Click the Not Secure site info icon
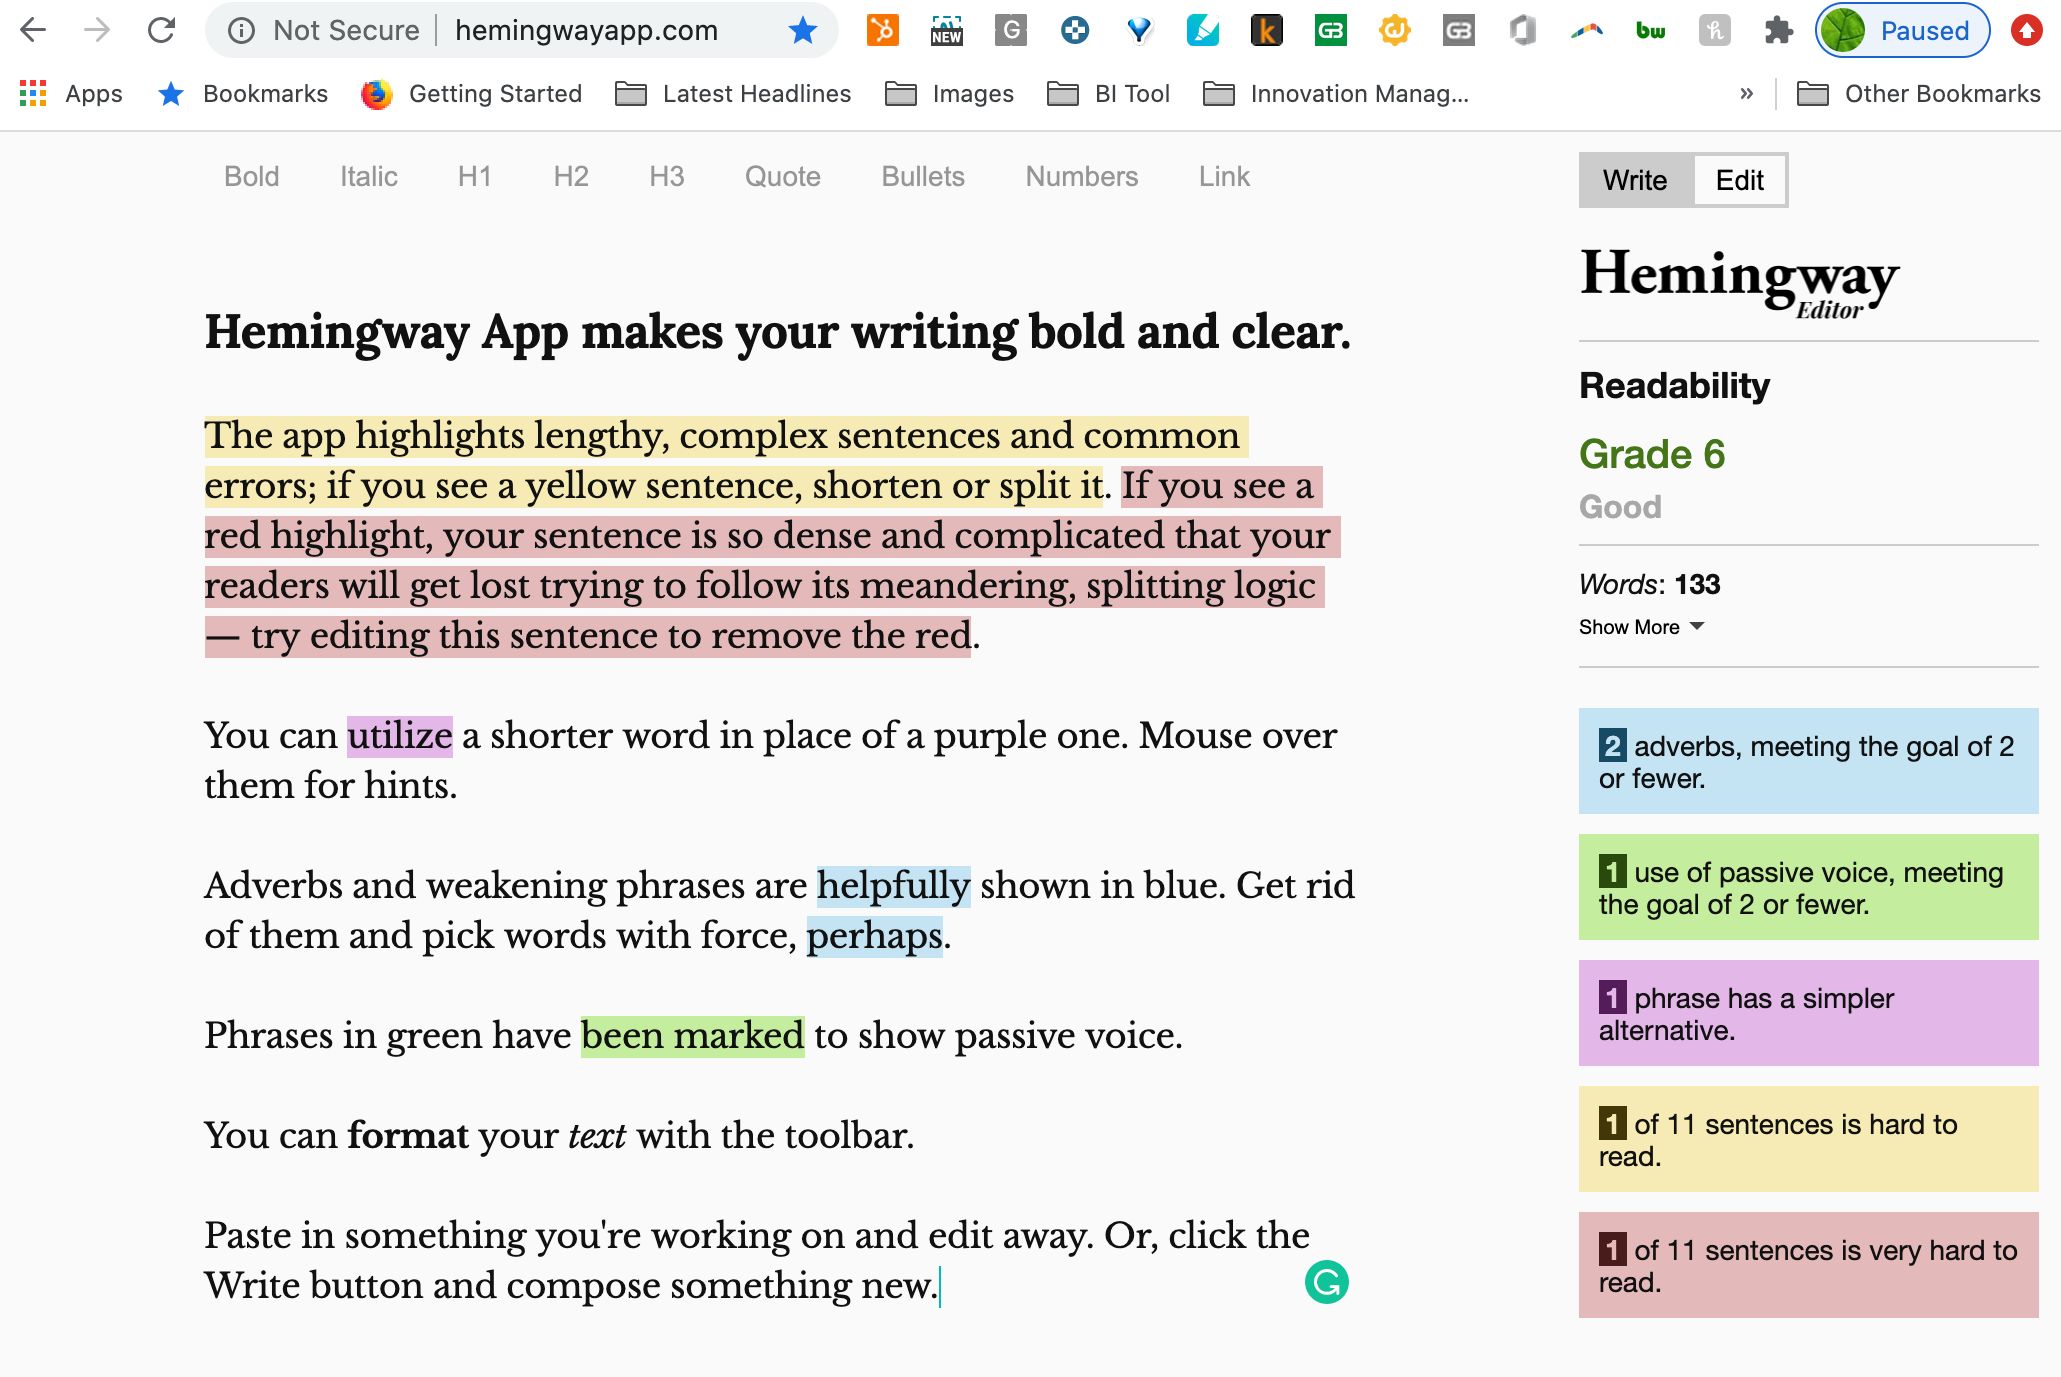This screenshot has width=2061, height=1377. 240,31
